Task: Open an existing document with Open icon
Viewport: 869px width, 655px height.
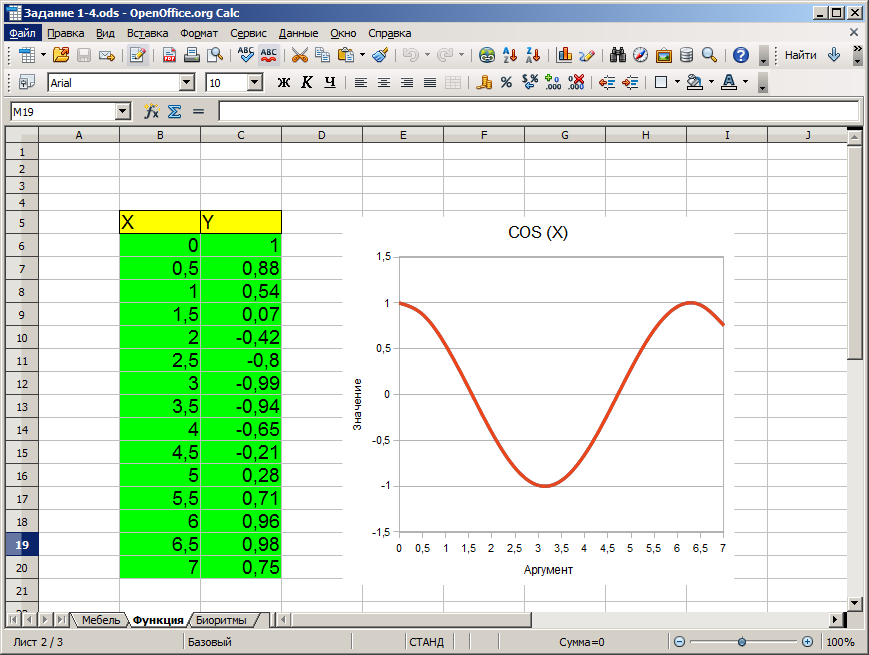Action: click(61, 55)
